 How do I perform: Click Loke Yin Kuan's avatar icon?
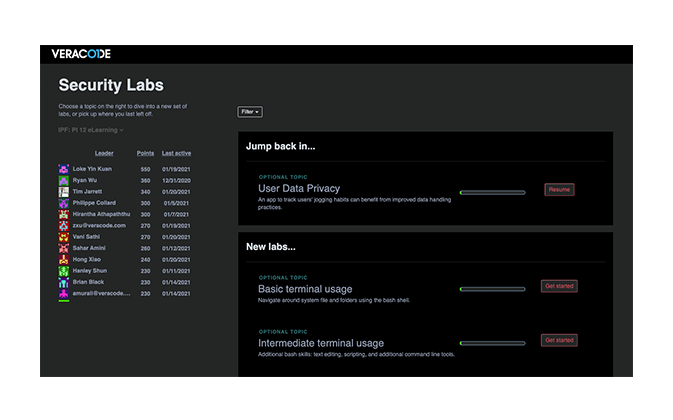64,169
